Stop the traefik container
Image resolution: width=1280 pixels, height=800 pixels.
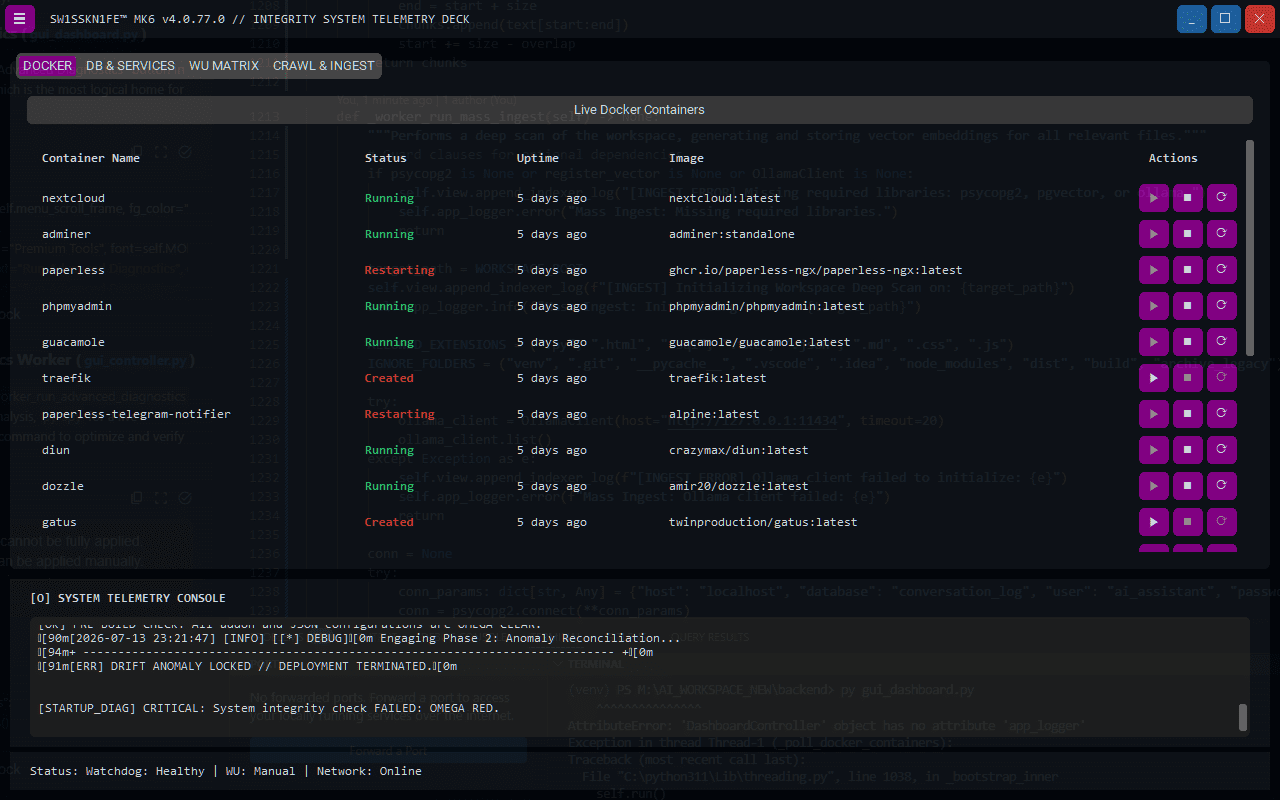tap(1187, 378)
